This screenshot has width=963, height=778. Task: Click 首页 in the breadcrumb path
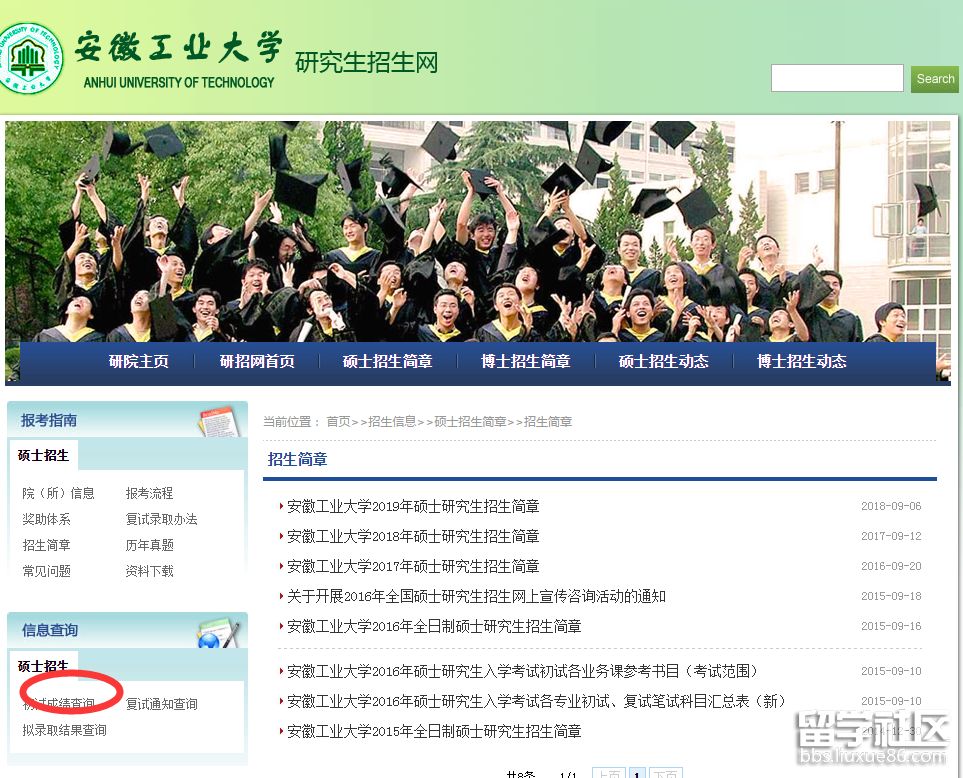[x=338, y=422]
